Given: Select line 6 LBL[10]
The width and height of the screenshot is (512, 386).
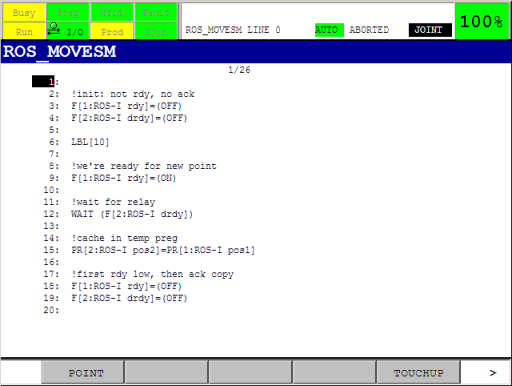Looking at the screenshot, I should pyautogui.click(x=90, y=142).
